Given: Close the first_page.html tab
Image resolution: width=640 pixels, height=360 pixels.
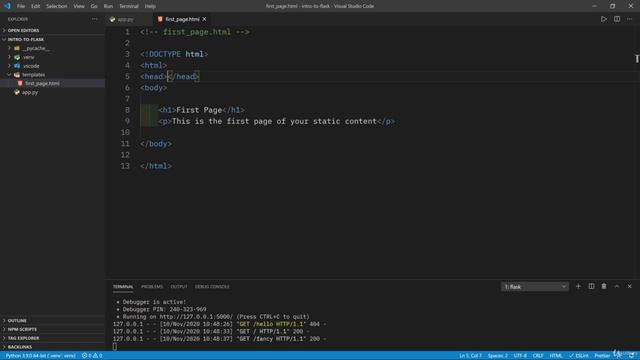Looking at the screenshot, I should point(204,19).
